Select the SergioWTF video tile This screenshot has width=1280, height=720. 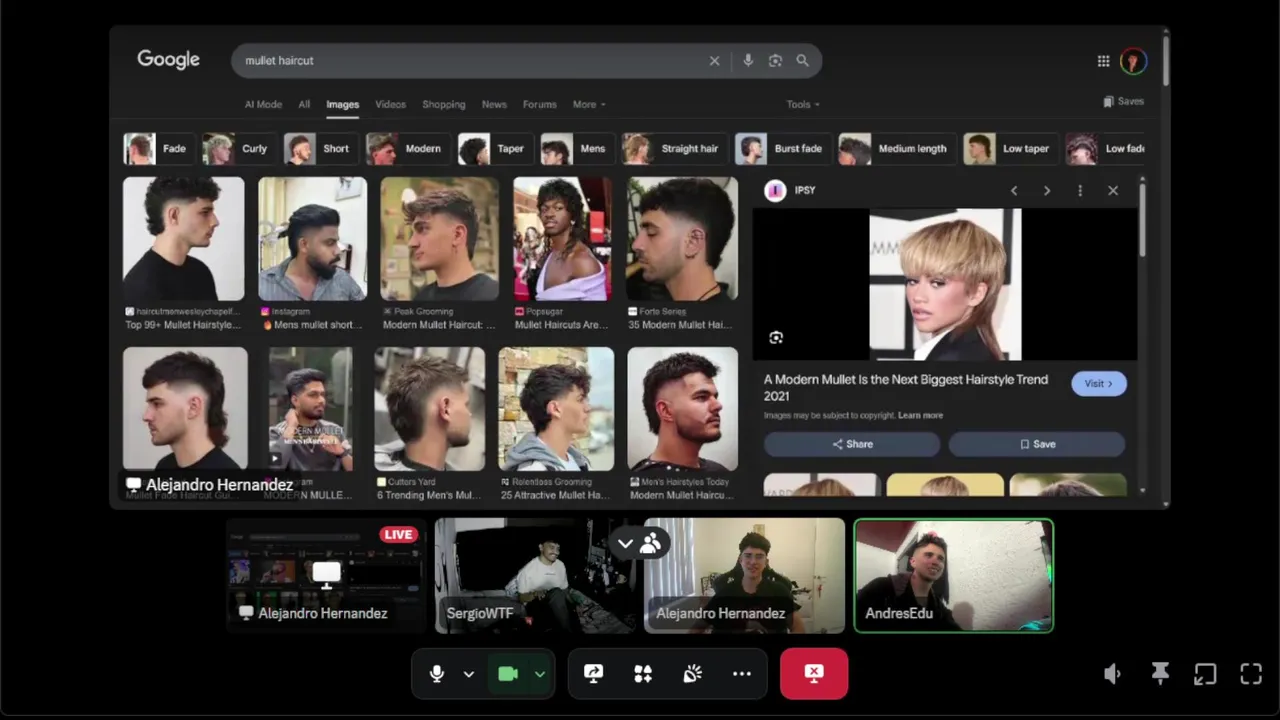535,576
